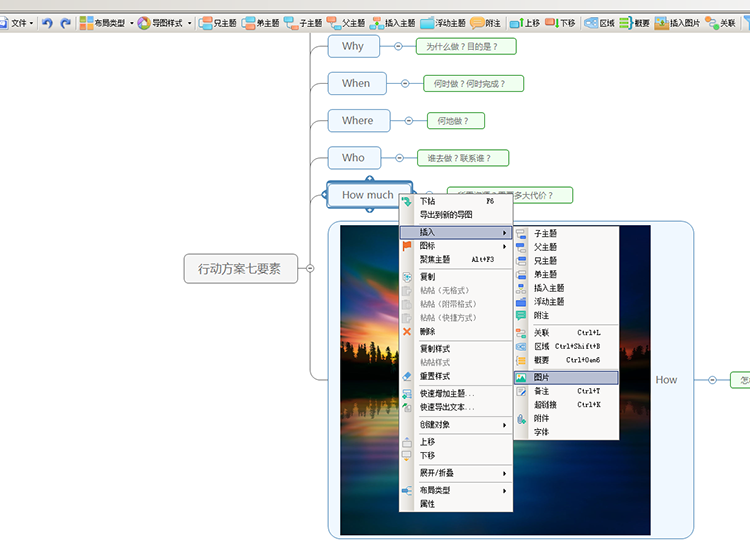
Task: Choose 子主题 in the insert submenu
Action: click(x=566, y=233)
